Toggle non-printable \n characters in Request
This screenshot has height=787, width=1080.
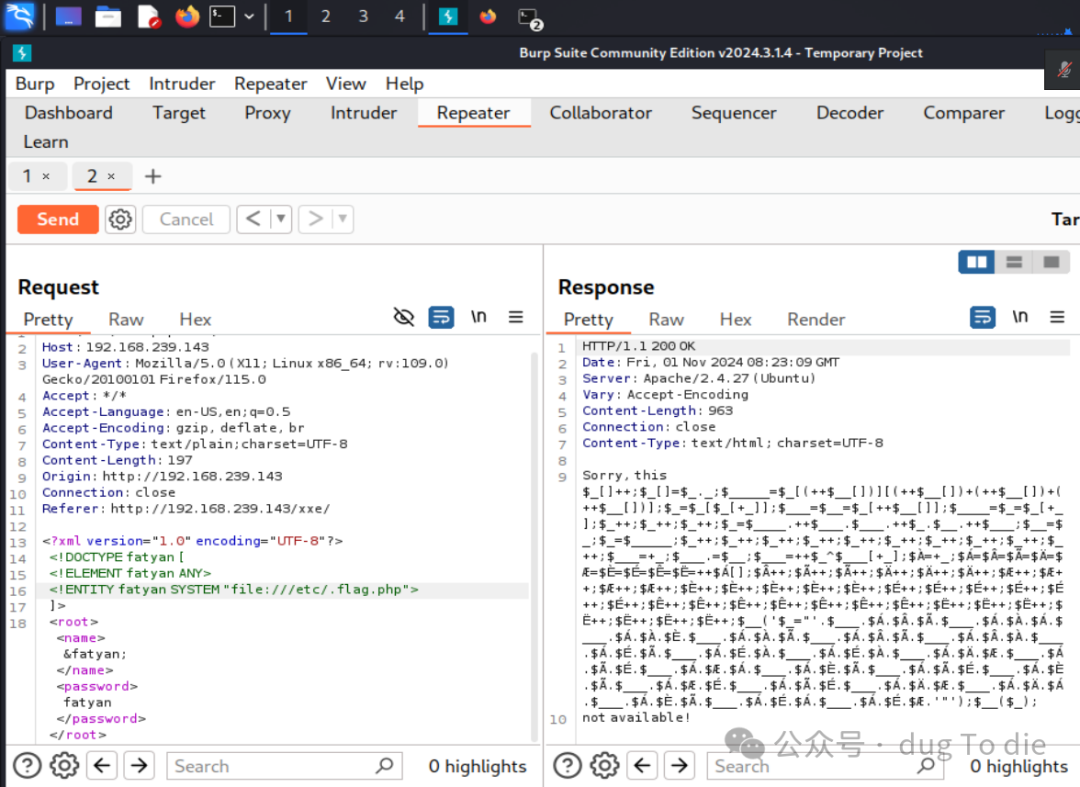pos(479,317)
